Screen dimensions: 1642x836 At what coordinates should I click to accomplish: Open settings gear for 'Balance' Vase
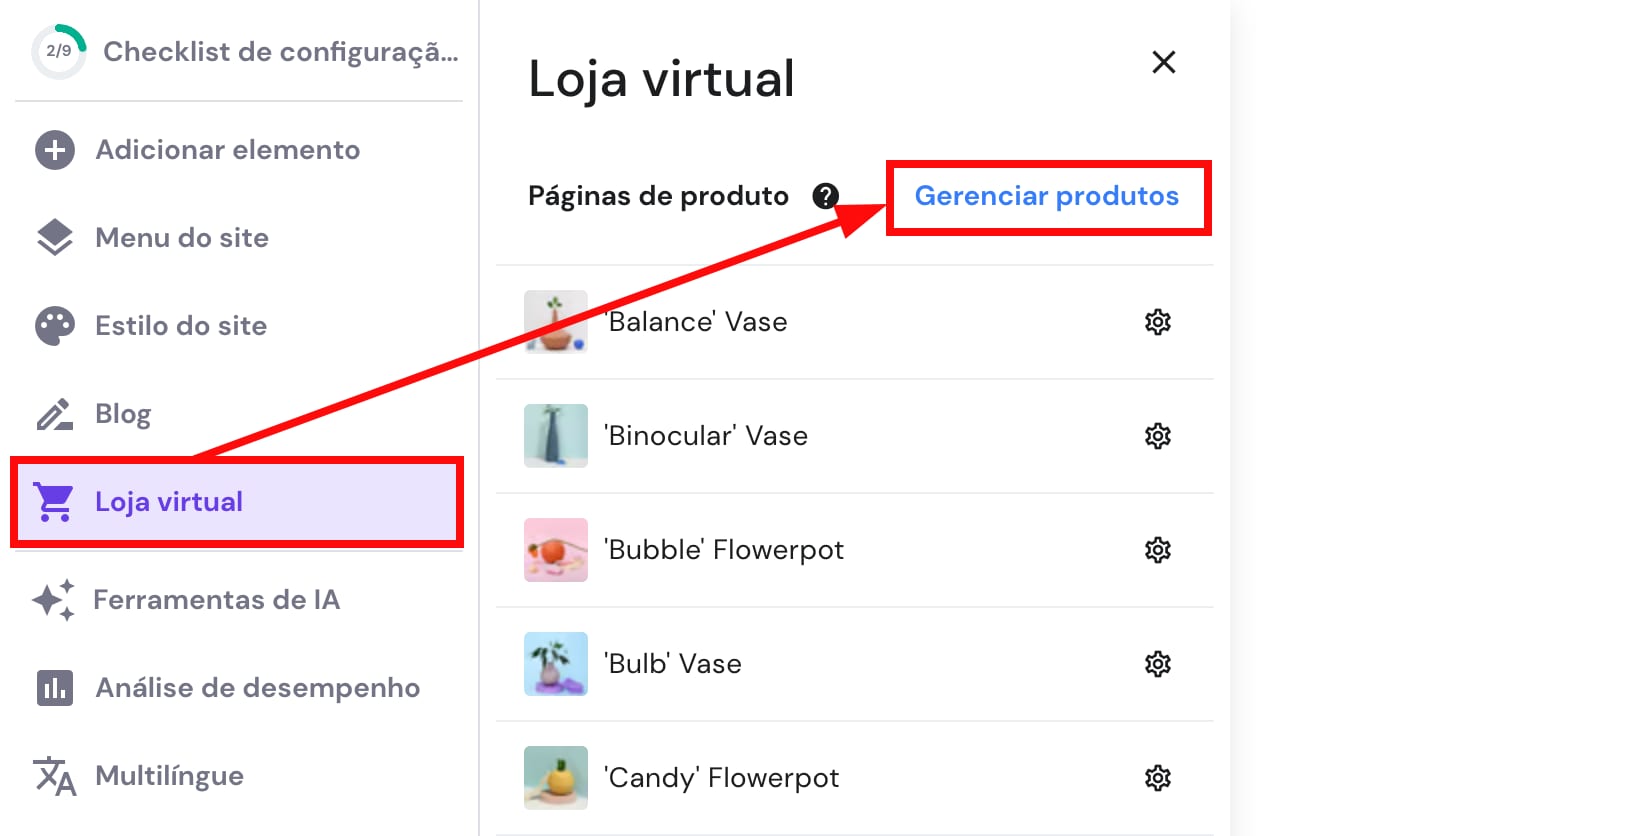[x=1157, y=322]
